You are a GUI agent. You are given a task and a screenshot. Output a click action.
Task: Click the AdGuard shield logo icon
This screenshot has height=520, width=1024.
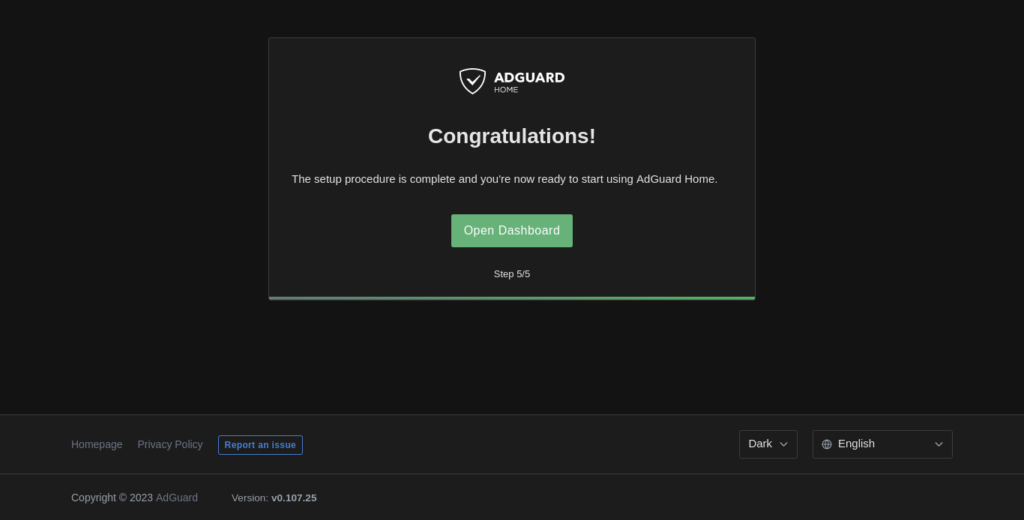click(x=472, y=81)
